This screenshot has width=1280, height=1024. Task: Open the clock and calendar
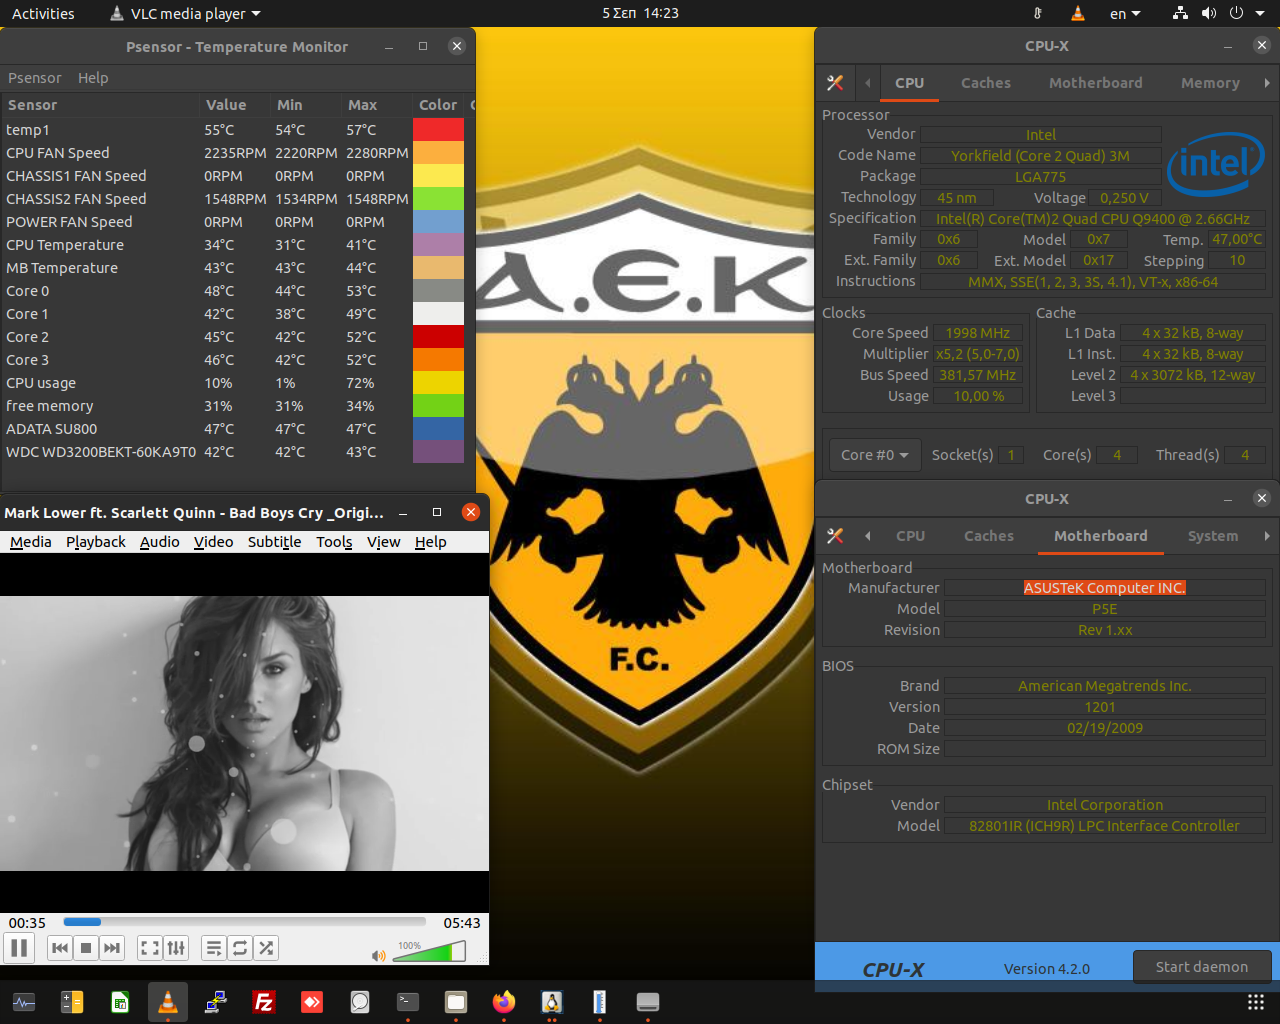pos(640,14)
